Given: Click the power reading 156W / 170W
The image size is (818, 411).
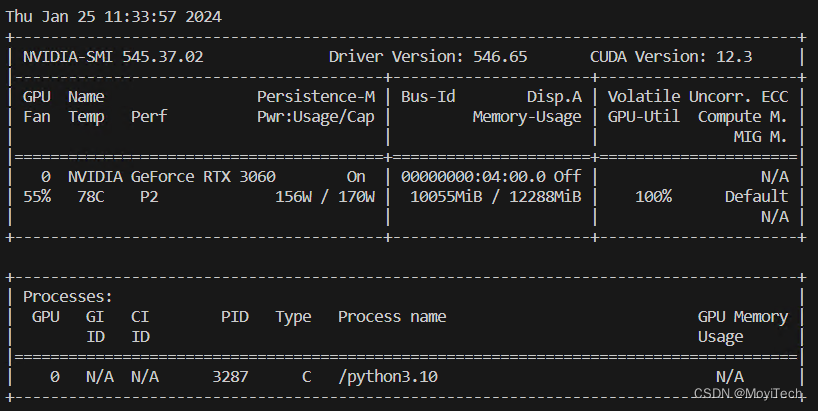Looking at the screenshot, I should point(325,197).
